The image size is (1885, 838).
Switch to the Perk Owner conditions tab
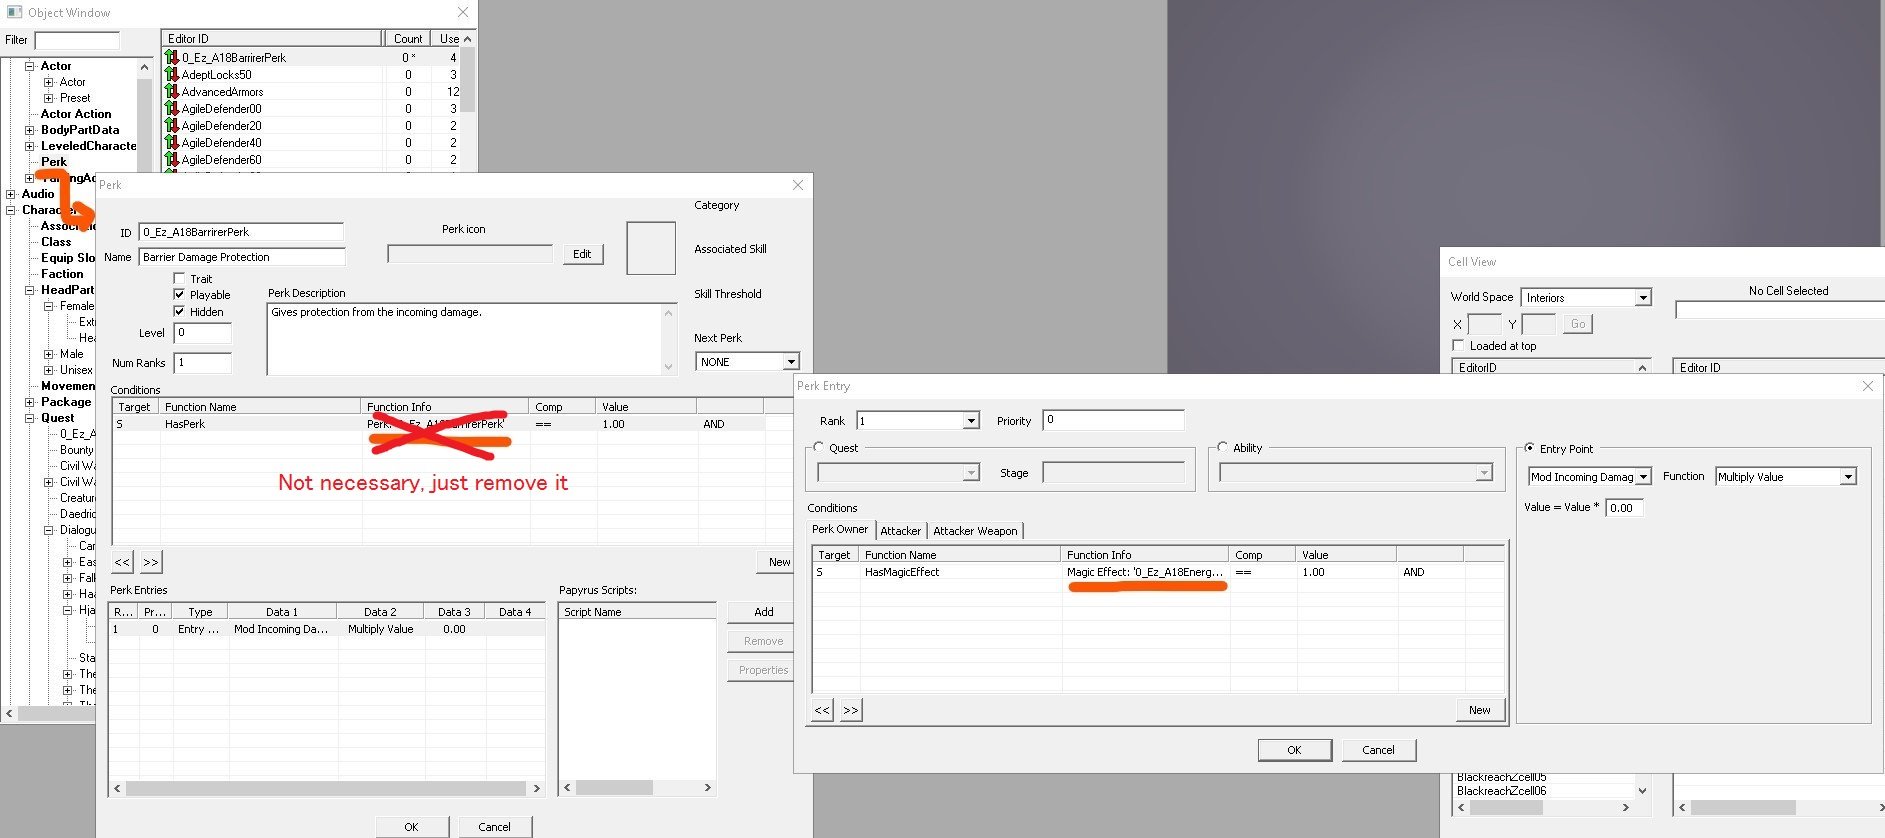pyautogui.click(x=840, y=529)
